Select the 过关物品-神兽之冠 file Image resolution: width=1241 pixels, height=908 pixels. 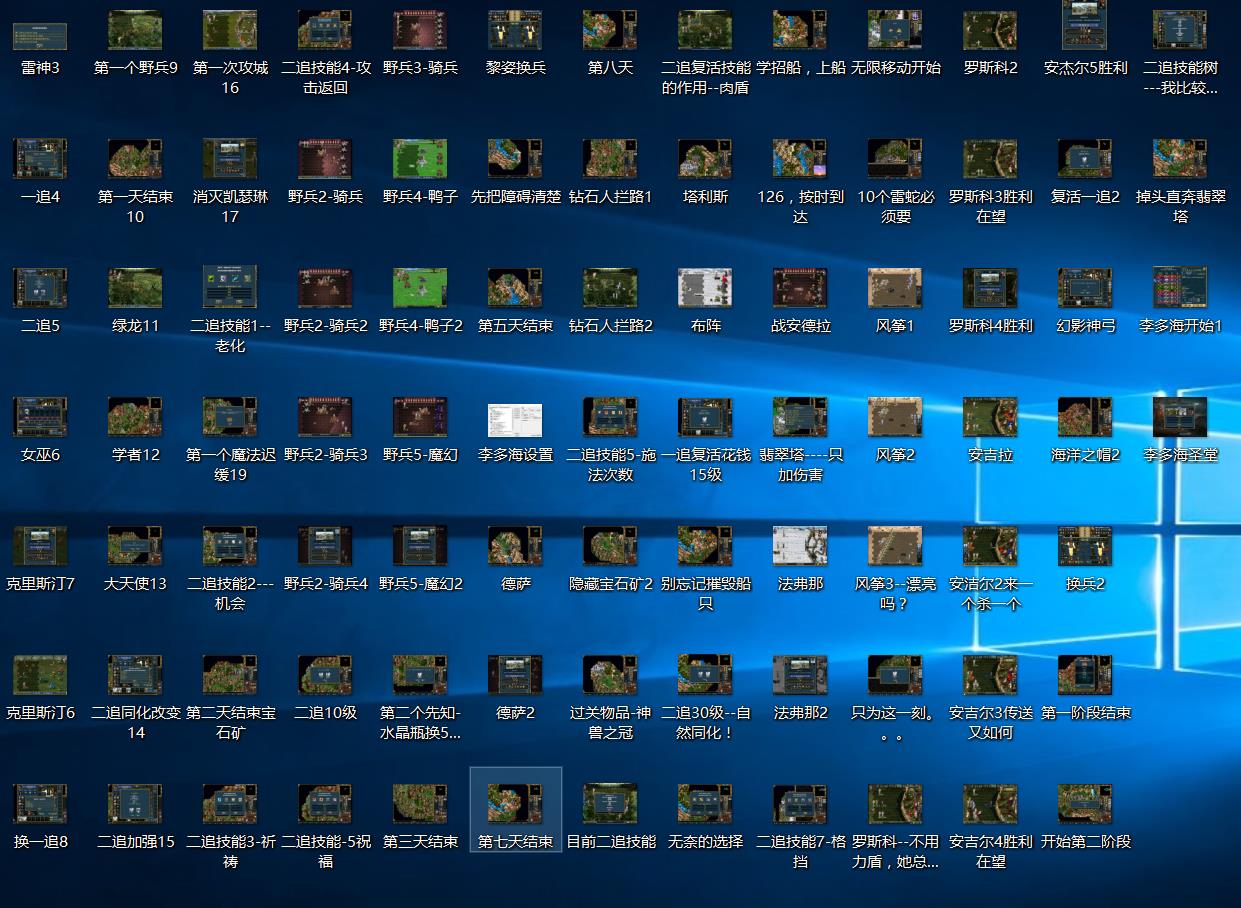[x=610, y=676]
